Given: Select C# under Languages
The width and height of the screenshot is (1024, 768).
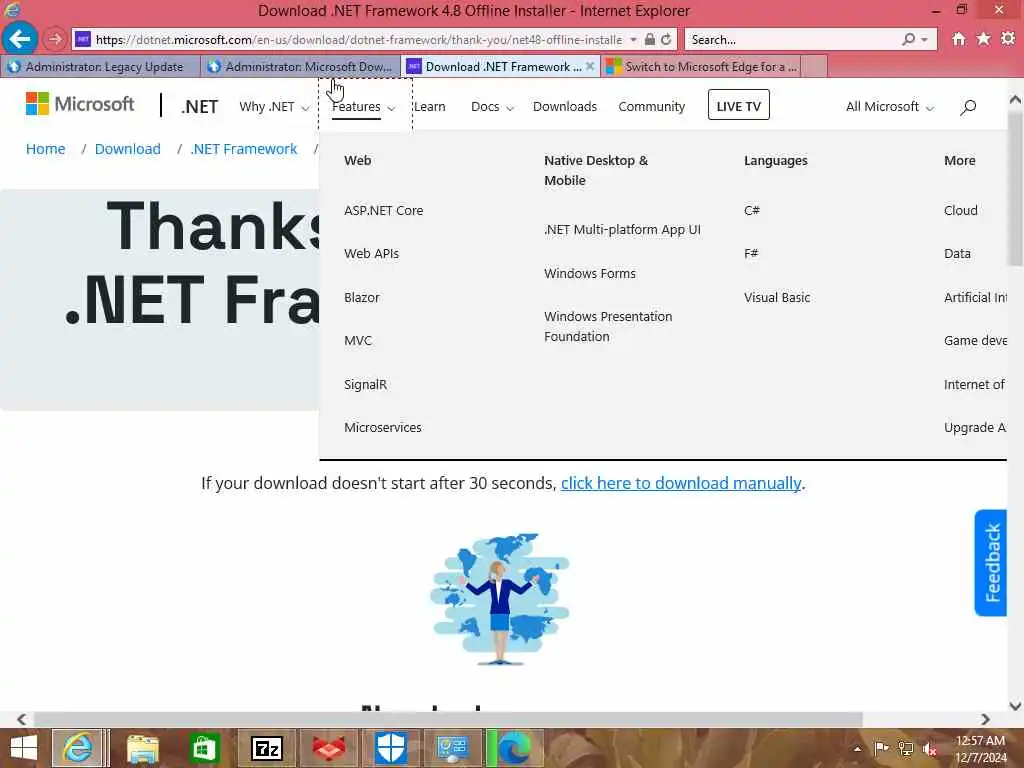Looking at the screenshot, I should coord(752,210).
